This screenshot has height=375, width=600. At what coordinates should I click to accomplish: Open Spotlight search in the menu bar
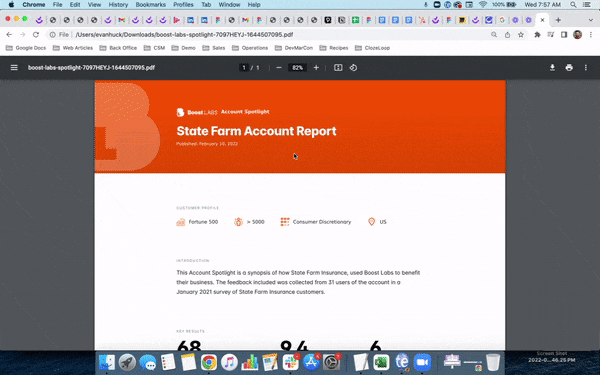tap(573, 5)
